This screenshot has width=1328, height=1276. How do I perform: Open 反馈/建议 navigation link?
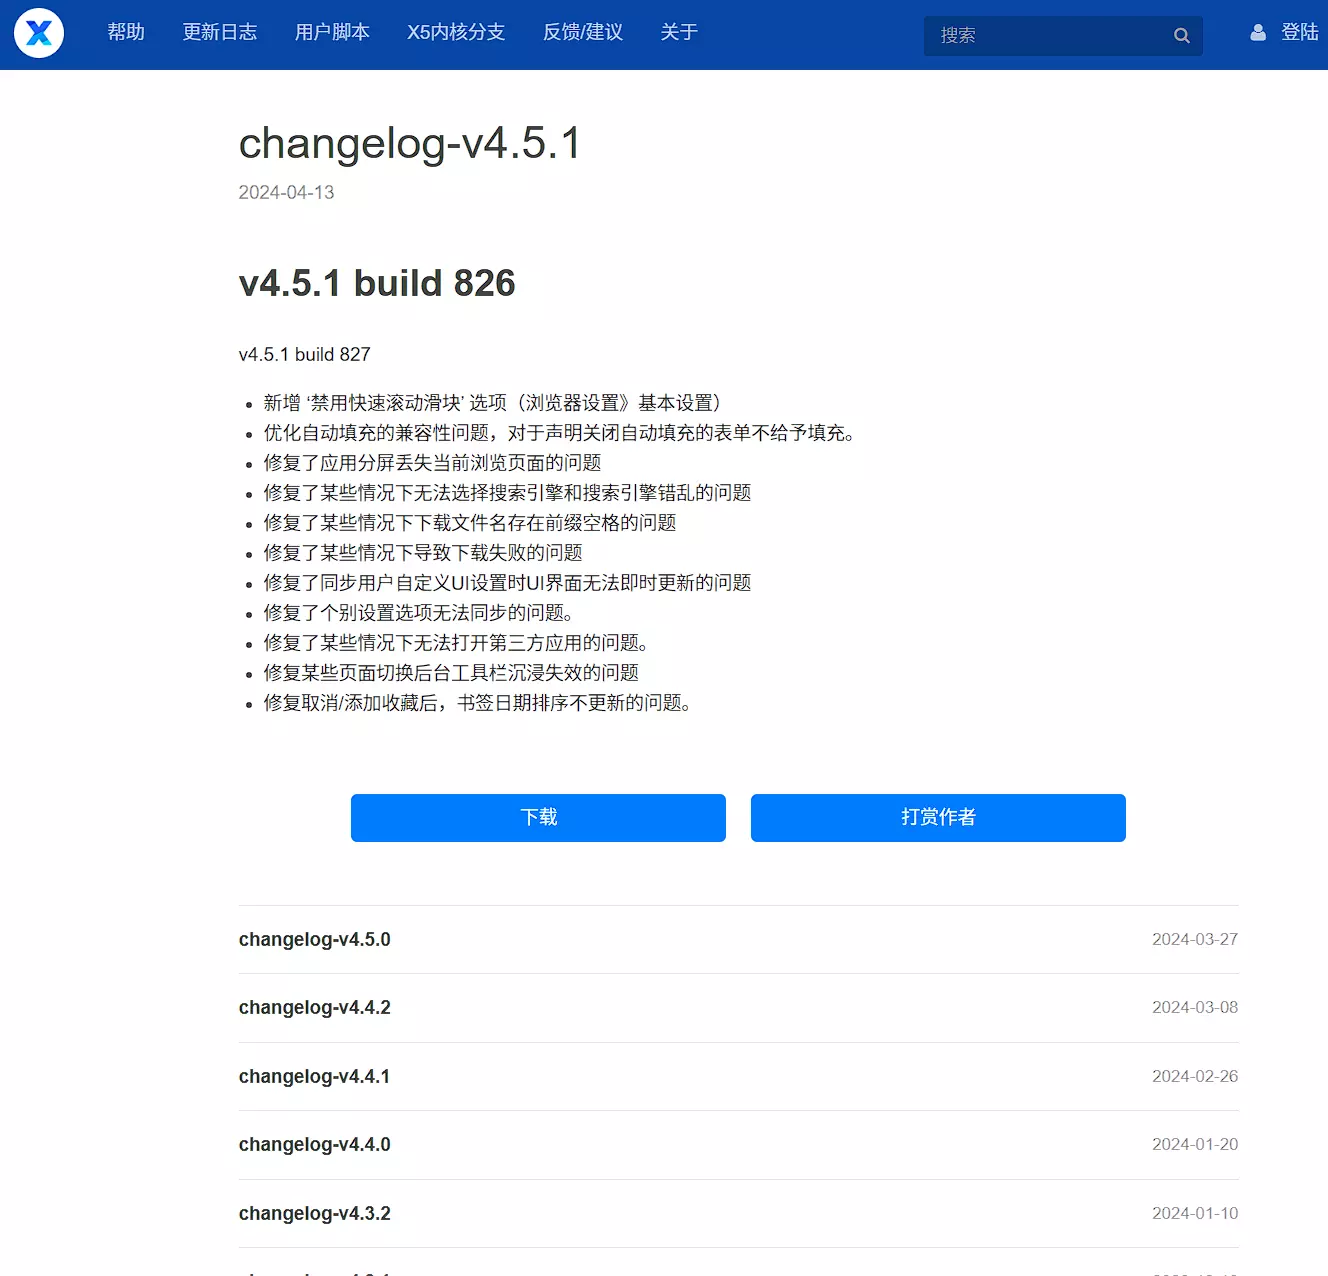(x=583, y=32)
